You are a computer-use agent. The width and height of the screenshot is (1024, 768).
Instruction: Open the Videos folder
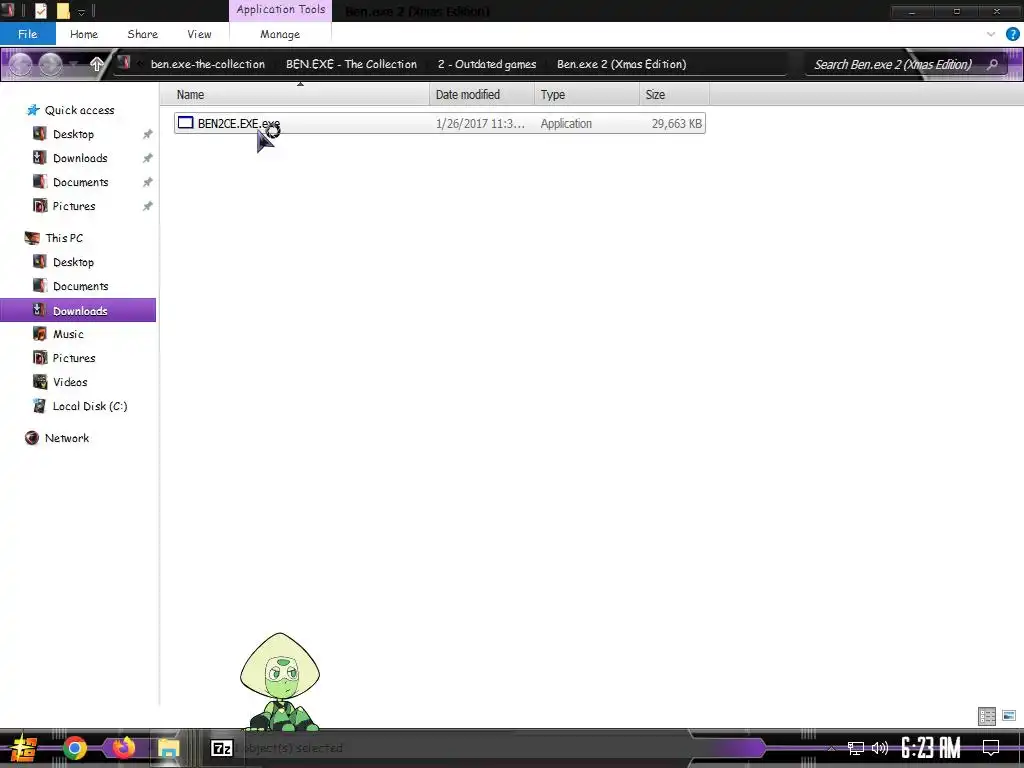click(70, 383)
